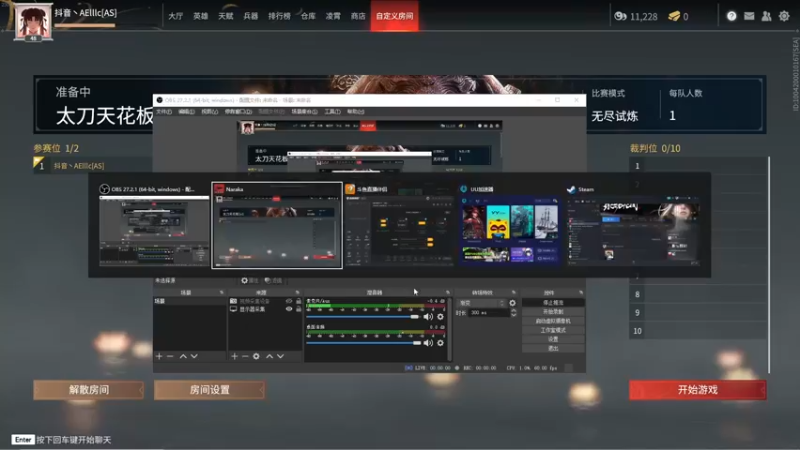The height and width of the screenshot is (450, 800).
Task: Open the 兵器 weapons tab
Action: pos(251,16)
